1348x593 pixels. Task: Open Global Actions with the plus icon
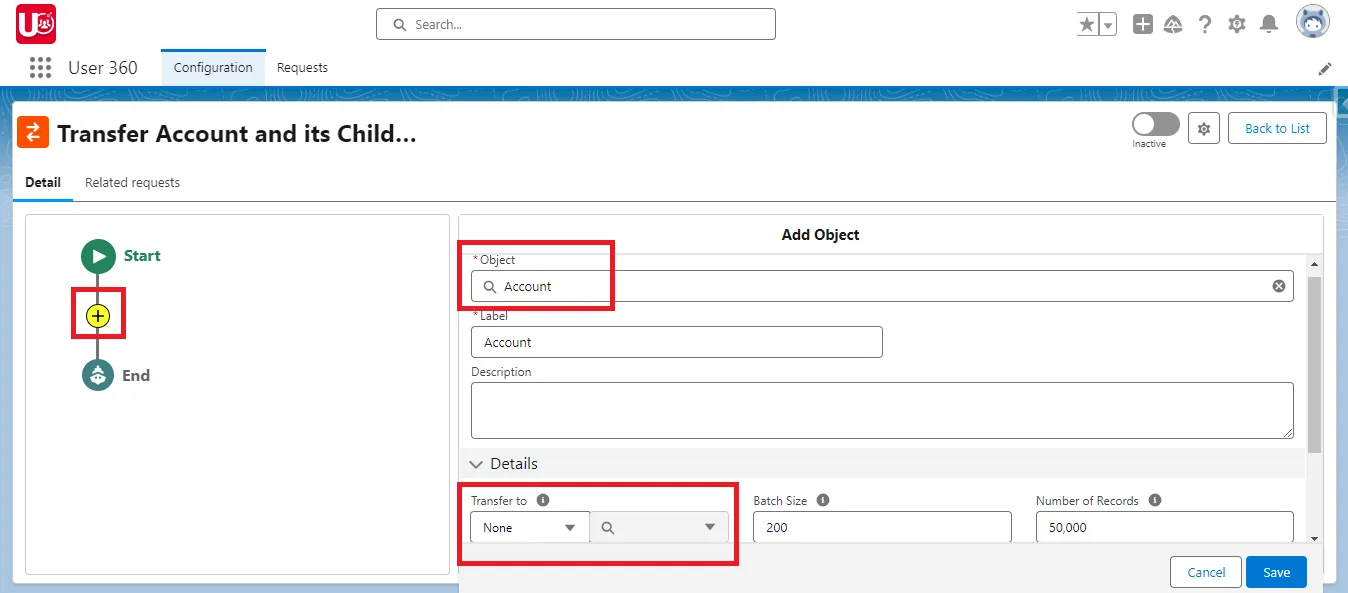click(1142, 23)
